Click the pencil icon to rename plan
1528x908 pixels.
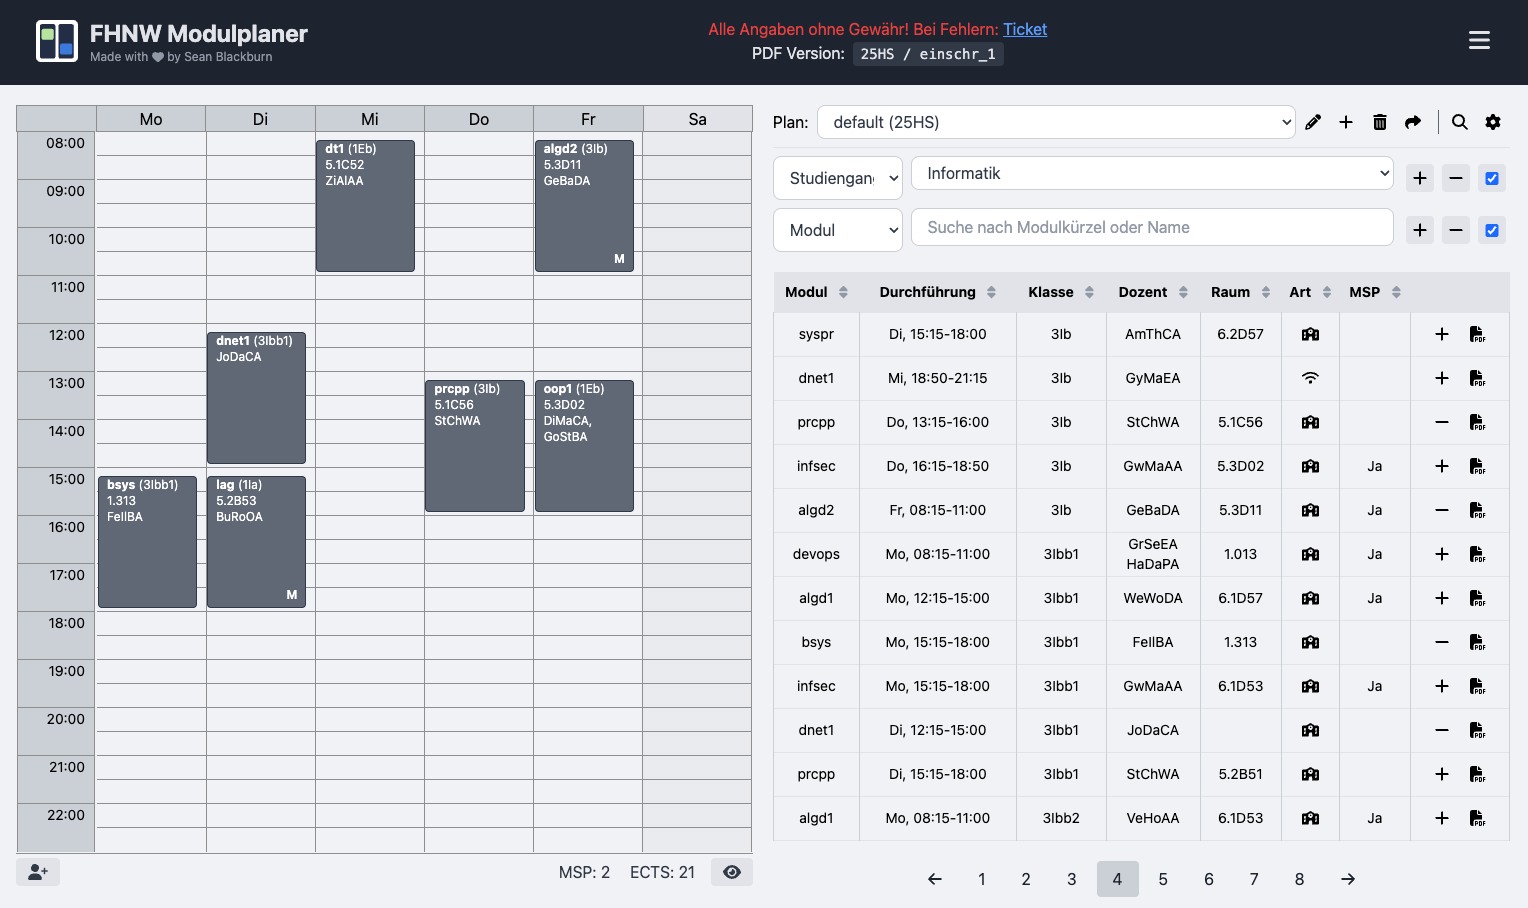point(1313,122)
